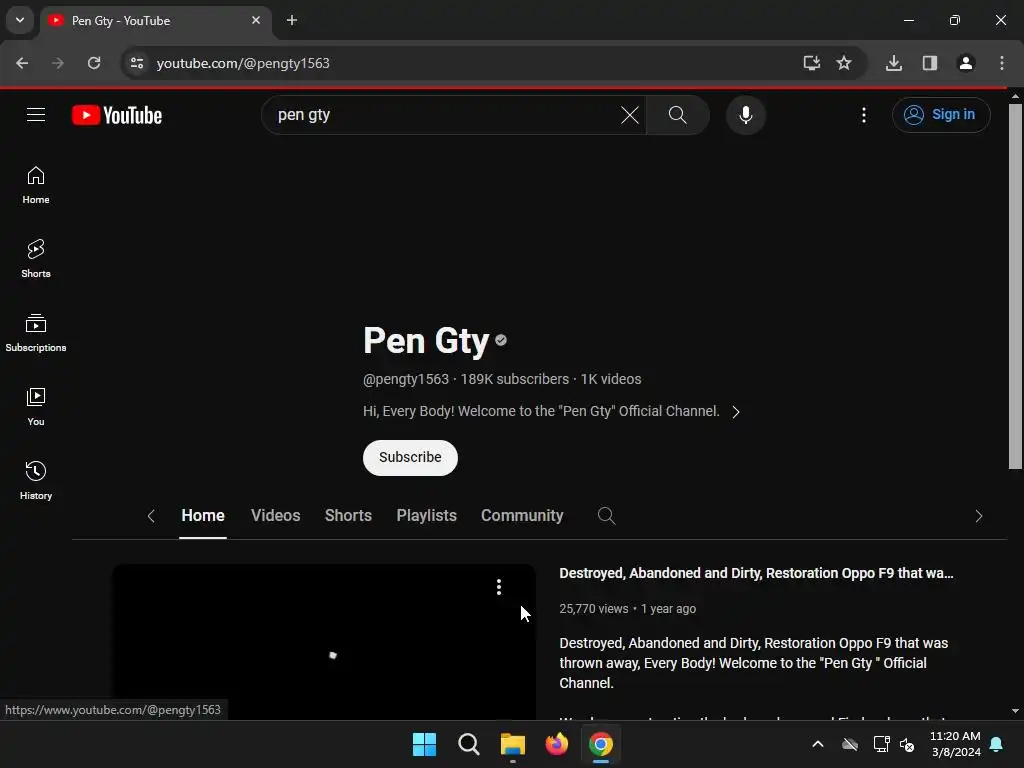
Task: Open the Destroyed, Abandoned and Dirty video title
Action: coord(756,573)
